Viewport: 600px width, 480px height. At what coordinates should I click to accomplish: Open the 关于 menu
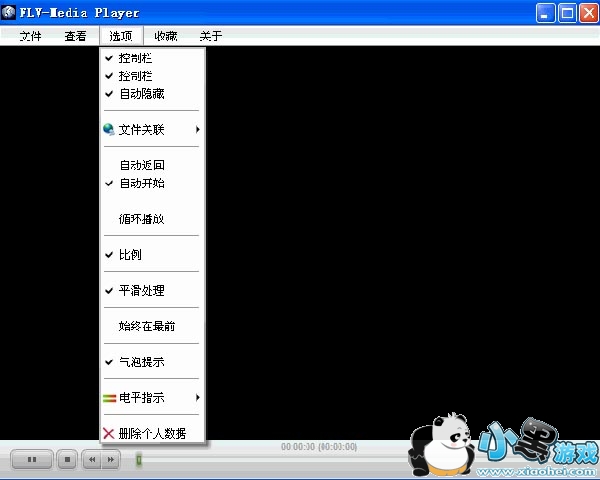pos(211,36)
